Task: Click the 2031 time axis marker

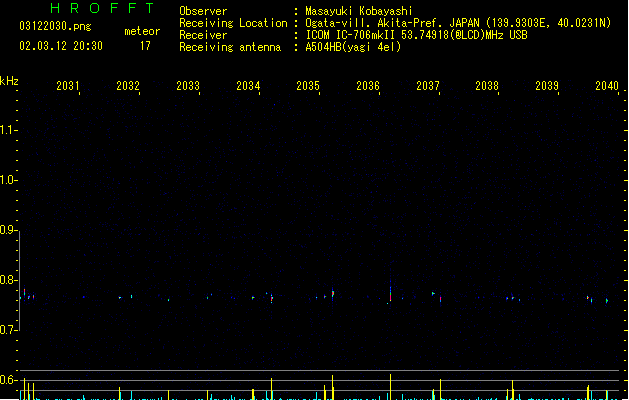Action: [67, 86]
